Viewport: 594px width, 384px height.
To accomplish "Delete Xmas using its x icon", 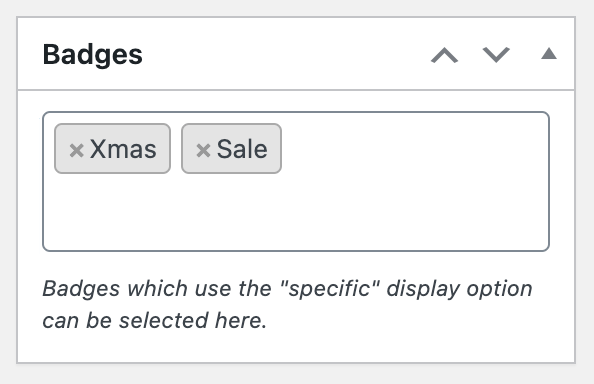I will pos(77,150).
